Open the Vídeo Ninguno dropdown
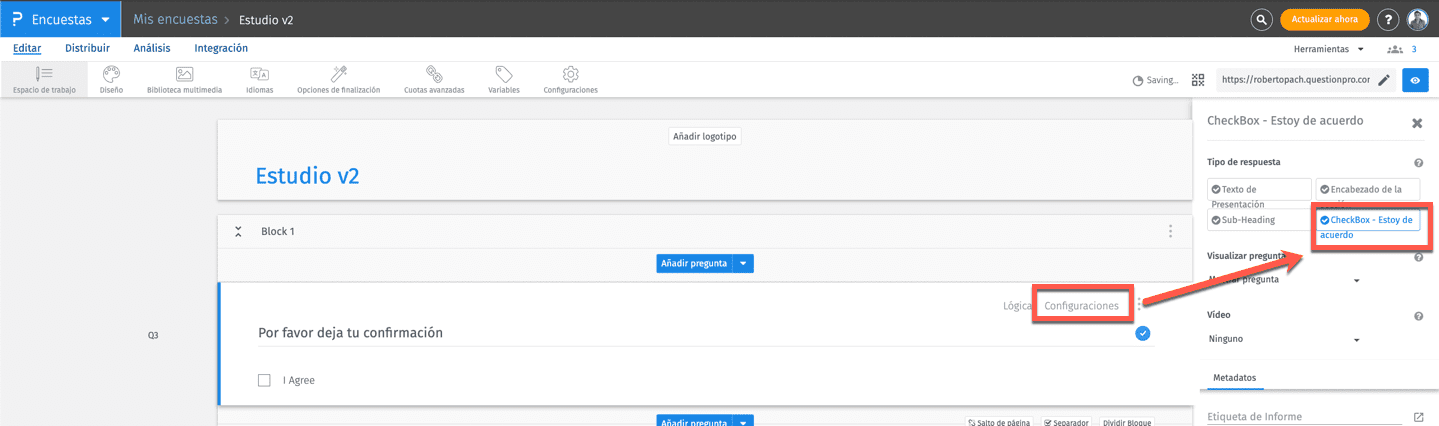The width and height of the screenshot is (1439, 426). (x=1285, y=339)
